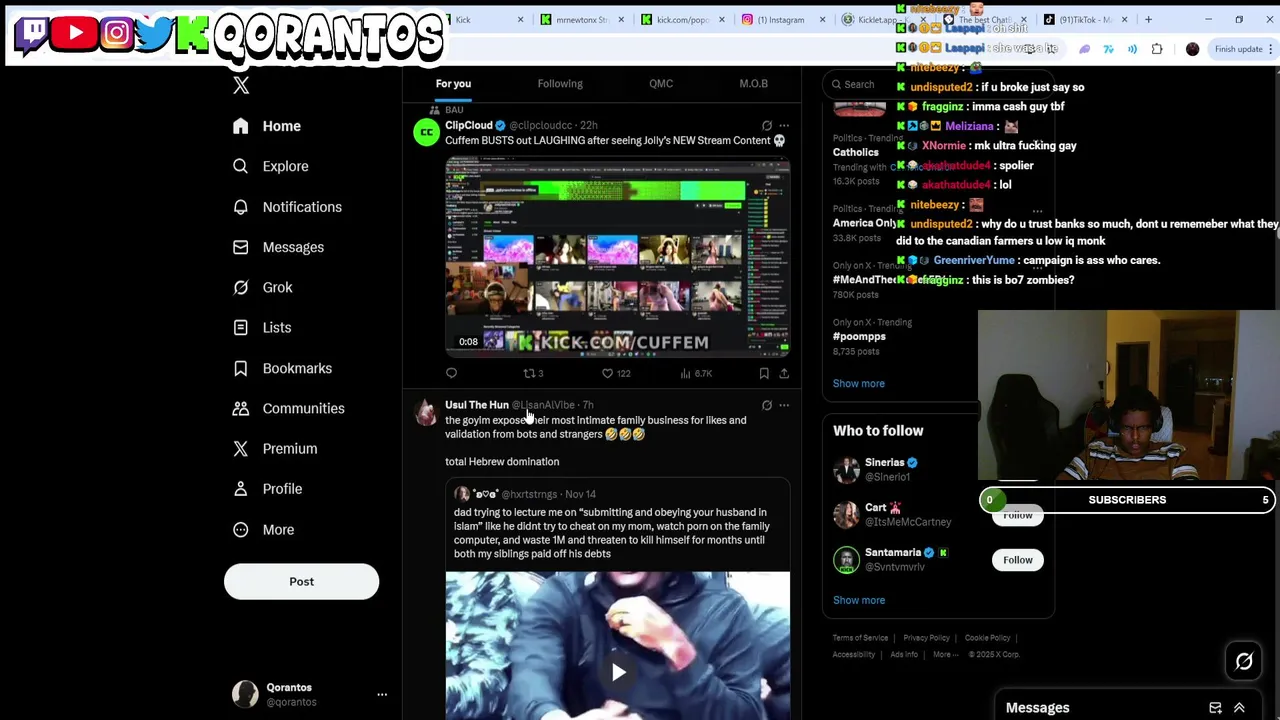Switch to the Instagram browser tab

point(780,20)
